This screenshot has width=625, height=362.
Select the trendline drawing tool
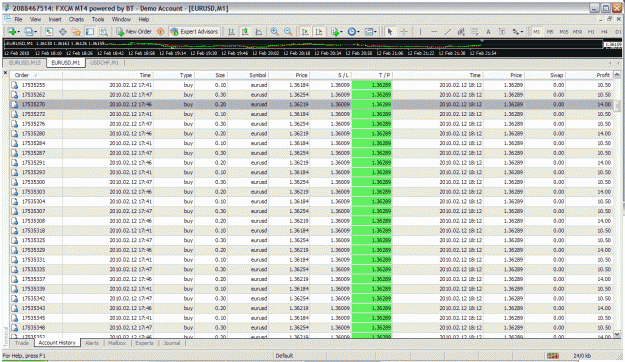(448, 31)
